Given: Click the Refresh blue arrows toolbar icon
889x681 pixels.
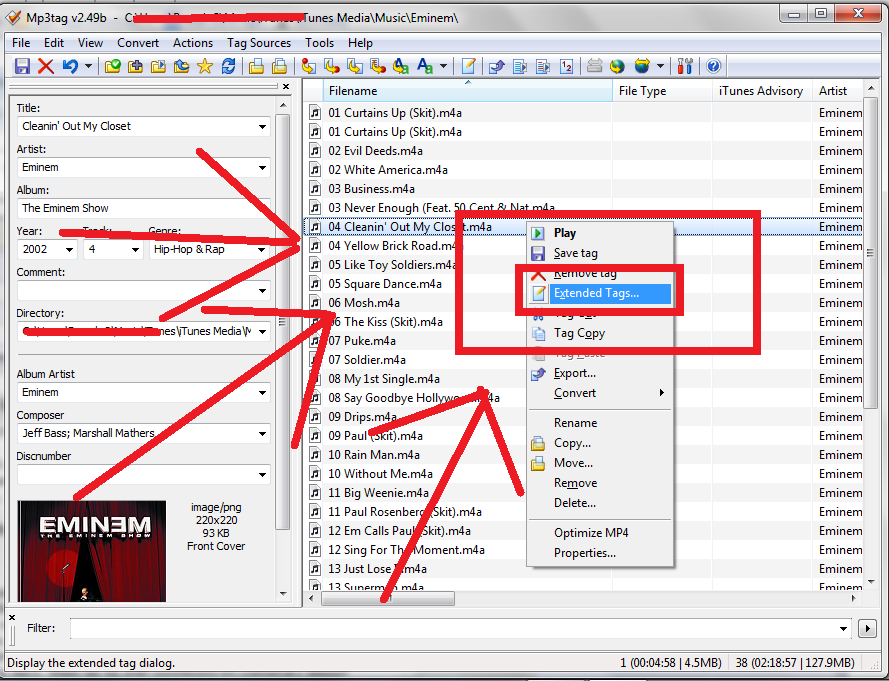Looking at the screenshot, I should (228, 66).
